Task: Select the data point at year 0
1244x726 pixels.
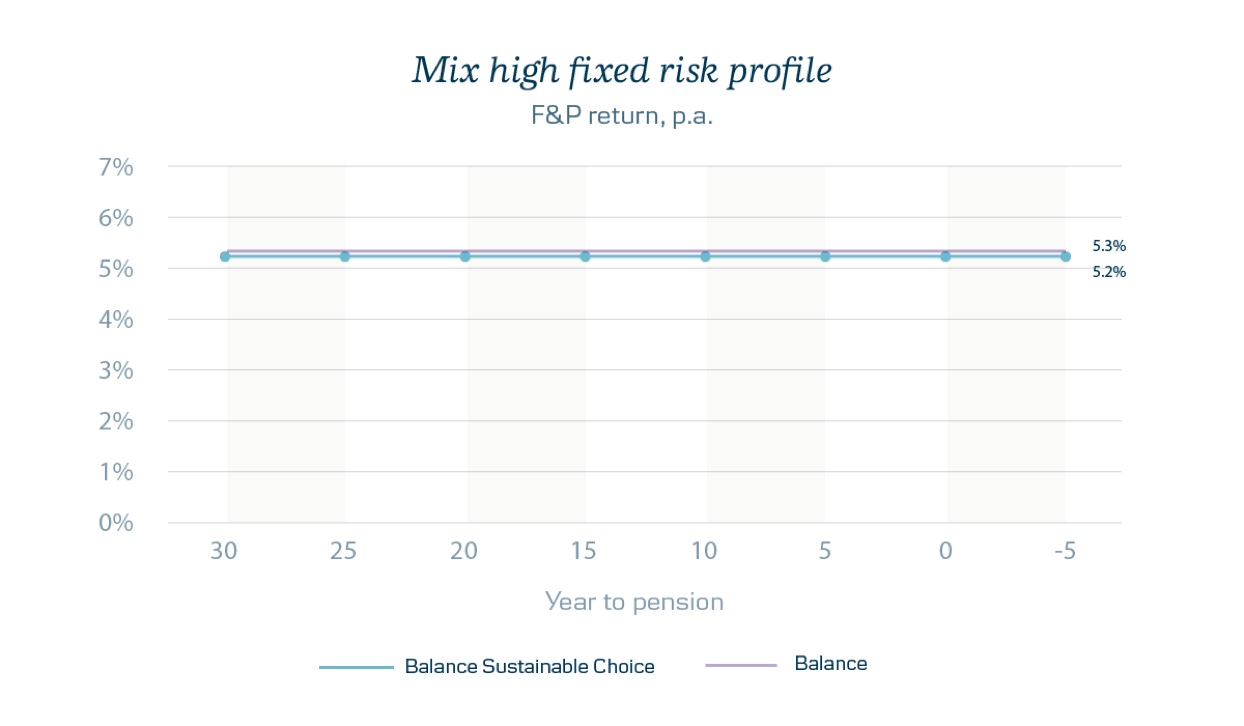Action: point(945,257)
